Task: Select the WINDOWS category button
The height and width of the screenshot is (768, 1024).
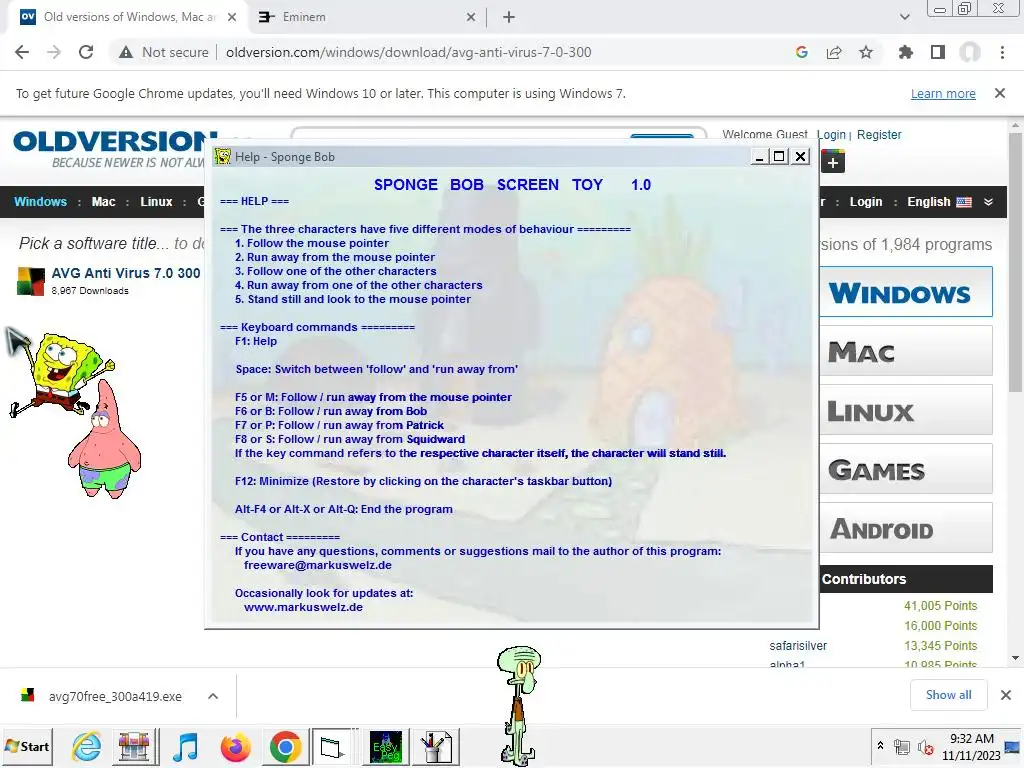Action: pos(906,291)
